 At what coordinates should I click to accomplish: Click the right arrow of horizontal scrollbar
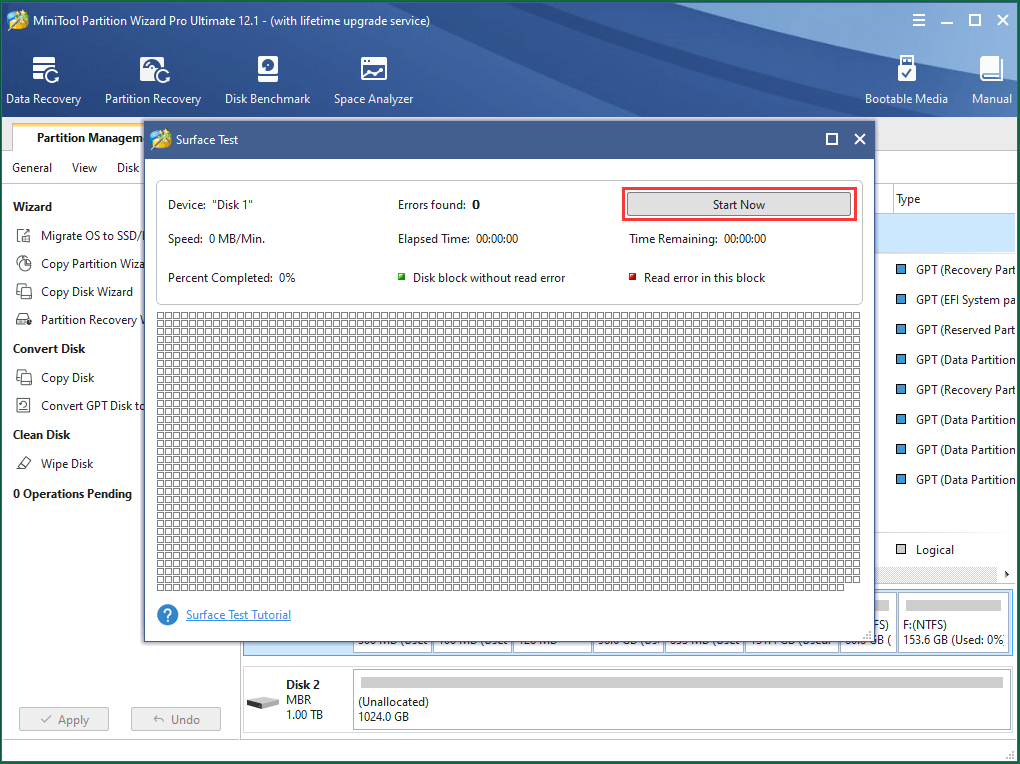1006,574
